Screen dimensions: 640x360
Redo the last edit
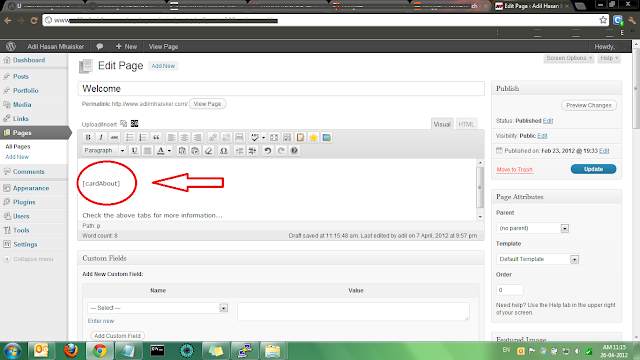[281, 151]
